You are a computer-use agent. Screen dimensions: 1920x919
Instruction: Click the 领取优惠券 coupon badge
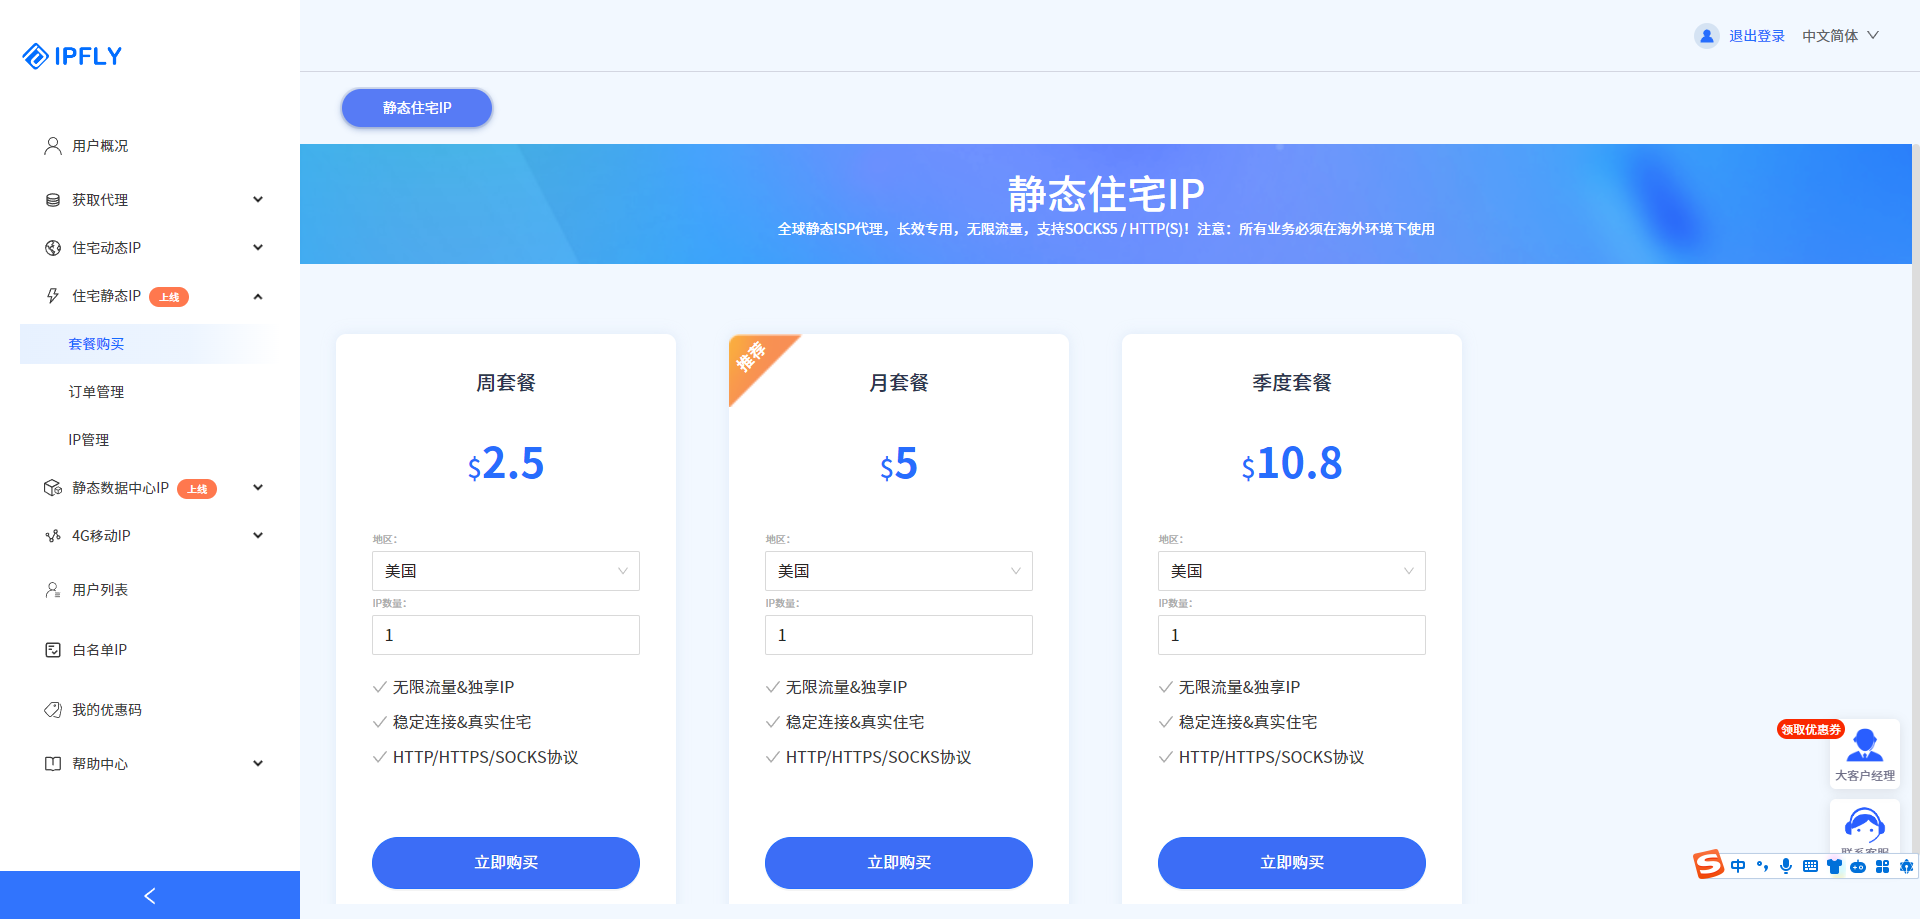1810,729
